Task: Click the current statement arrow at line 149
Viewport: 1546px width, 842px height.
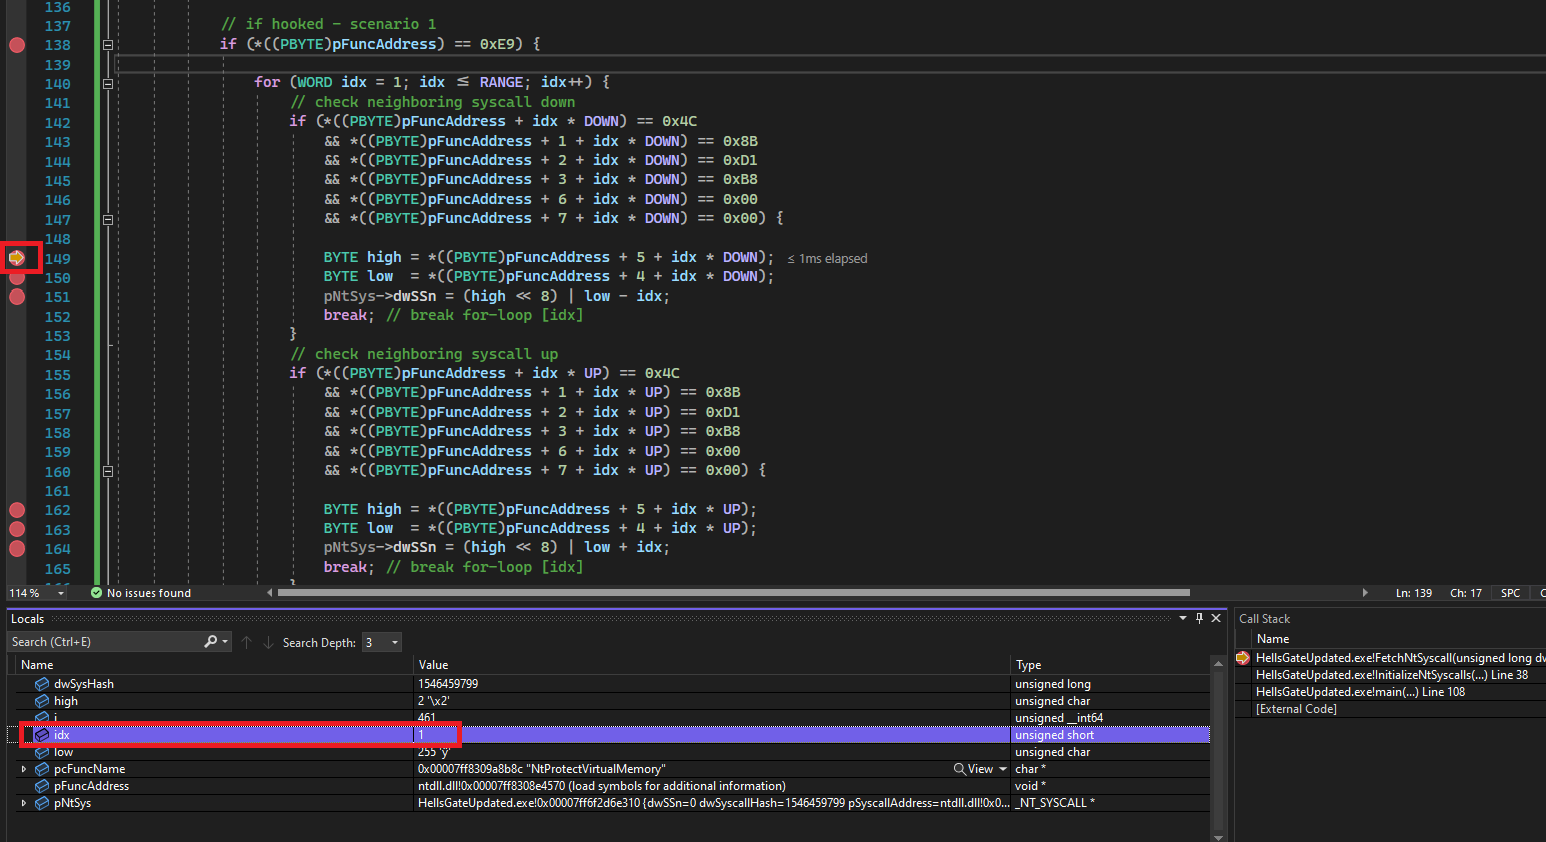Action: point(17,258)
